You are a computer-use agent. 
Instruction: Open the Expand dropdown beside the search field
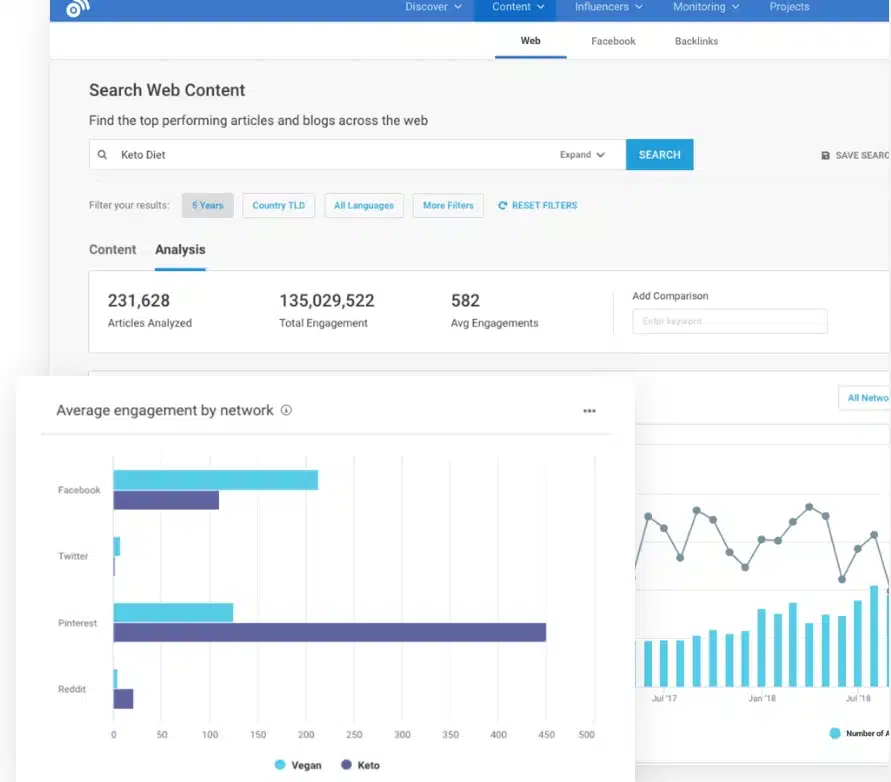(x=582, y=155)
